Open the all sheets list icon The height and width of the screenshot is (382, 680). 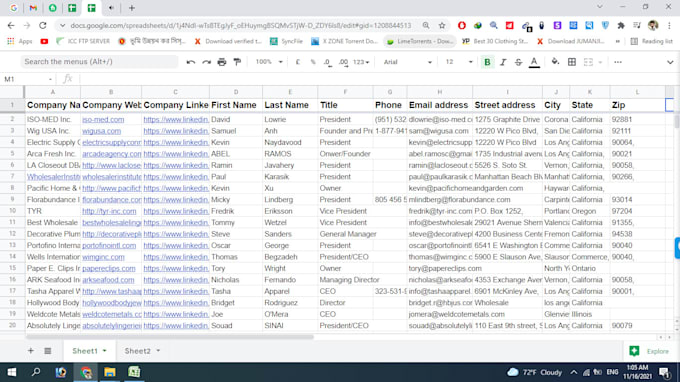[48, 351]
